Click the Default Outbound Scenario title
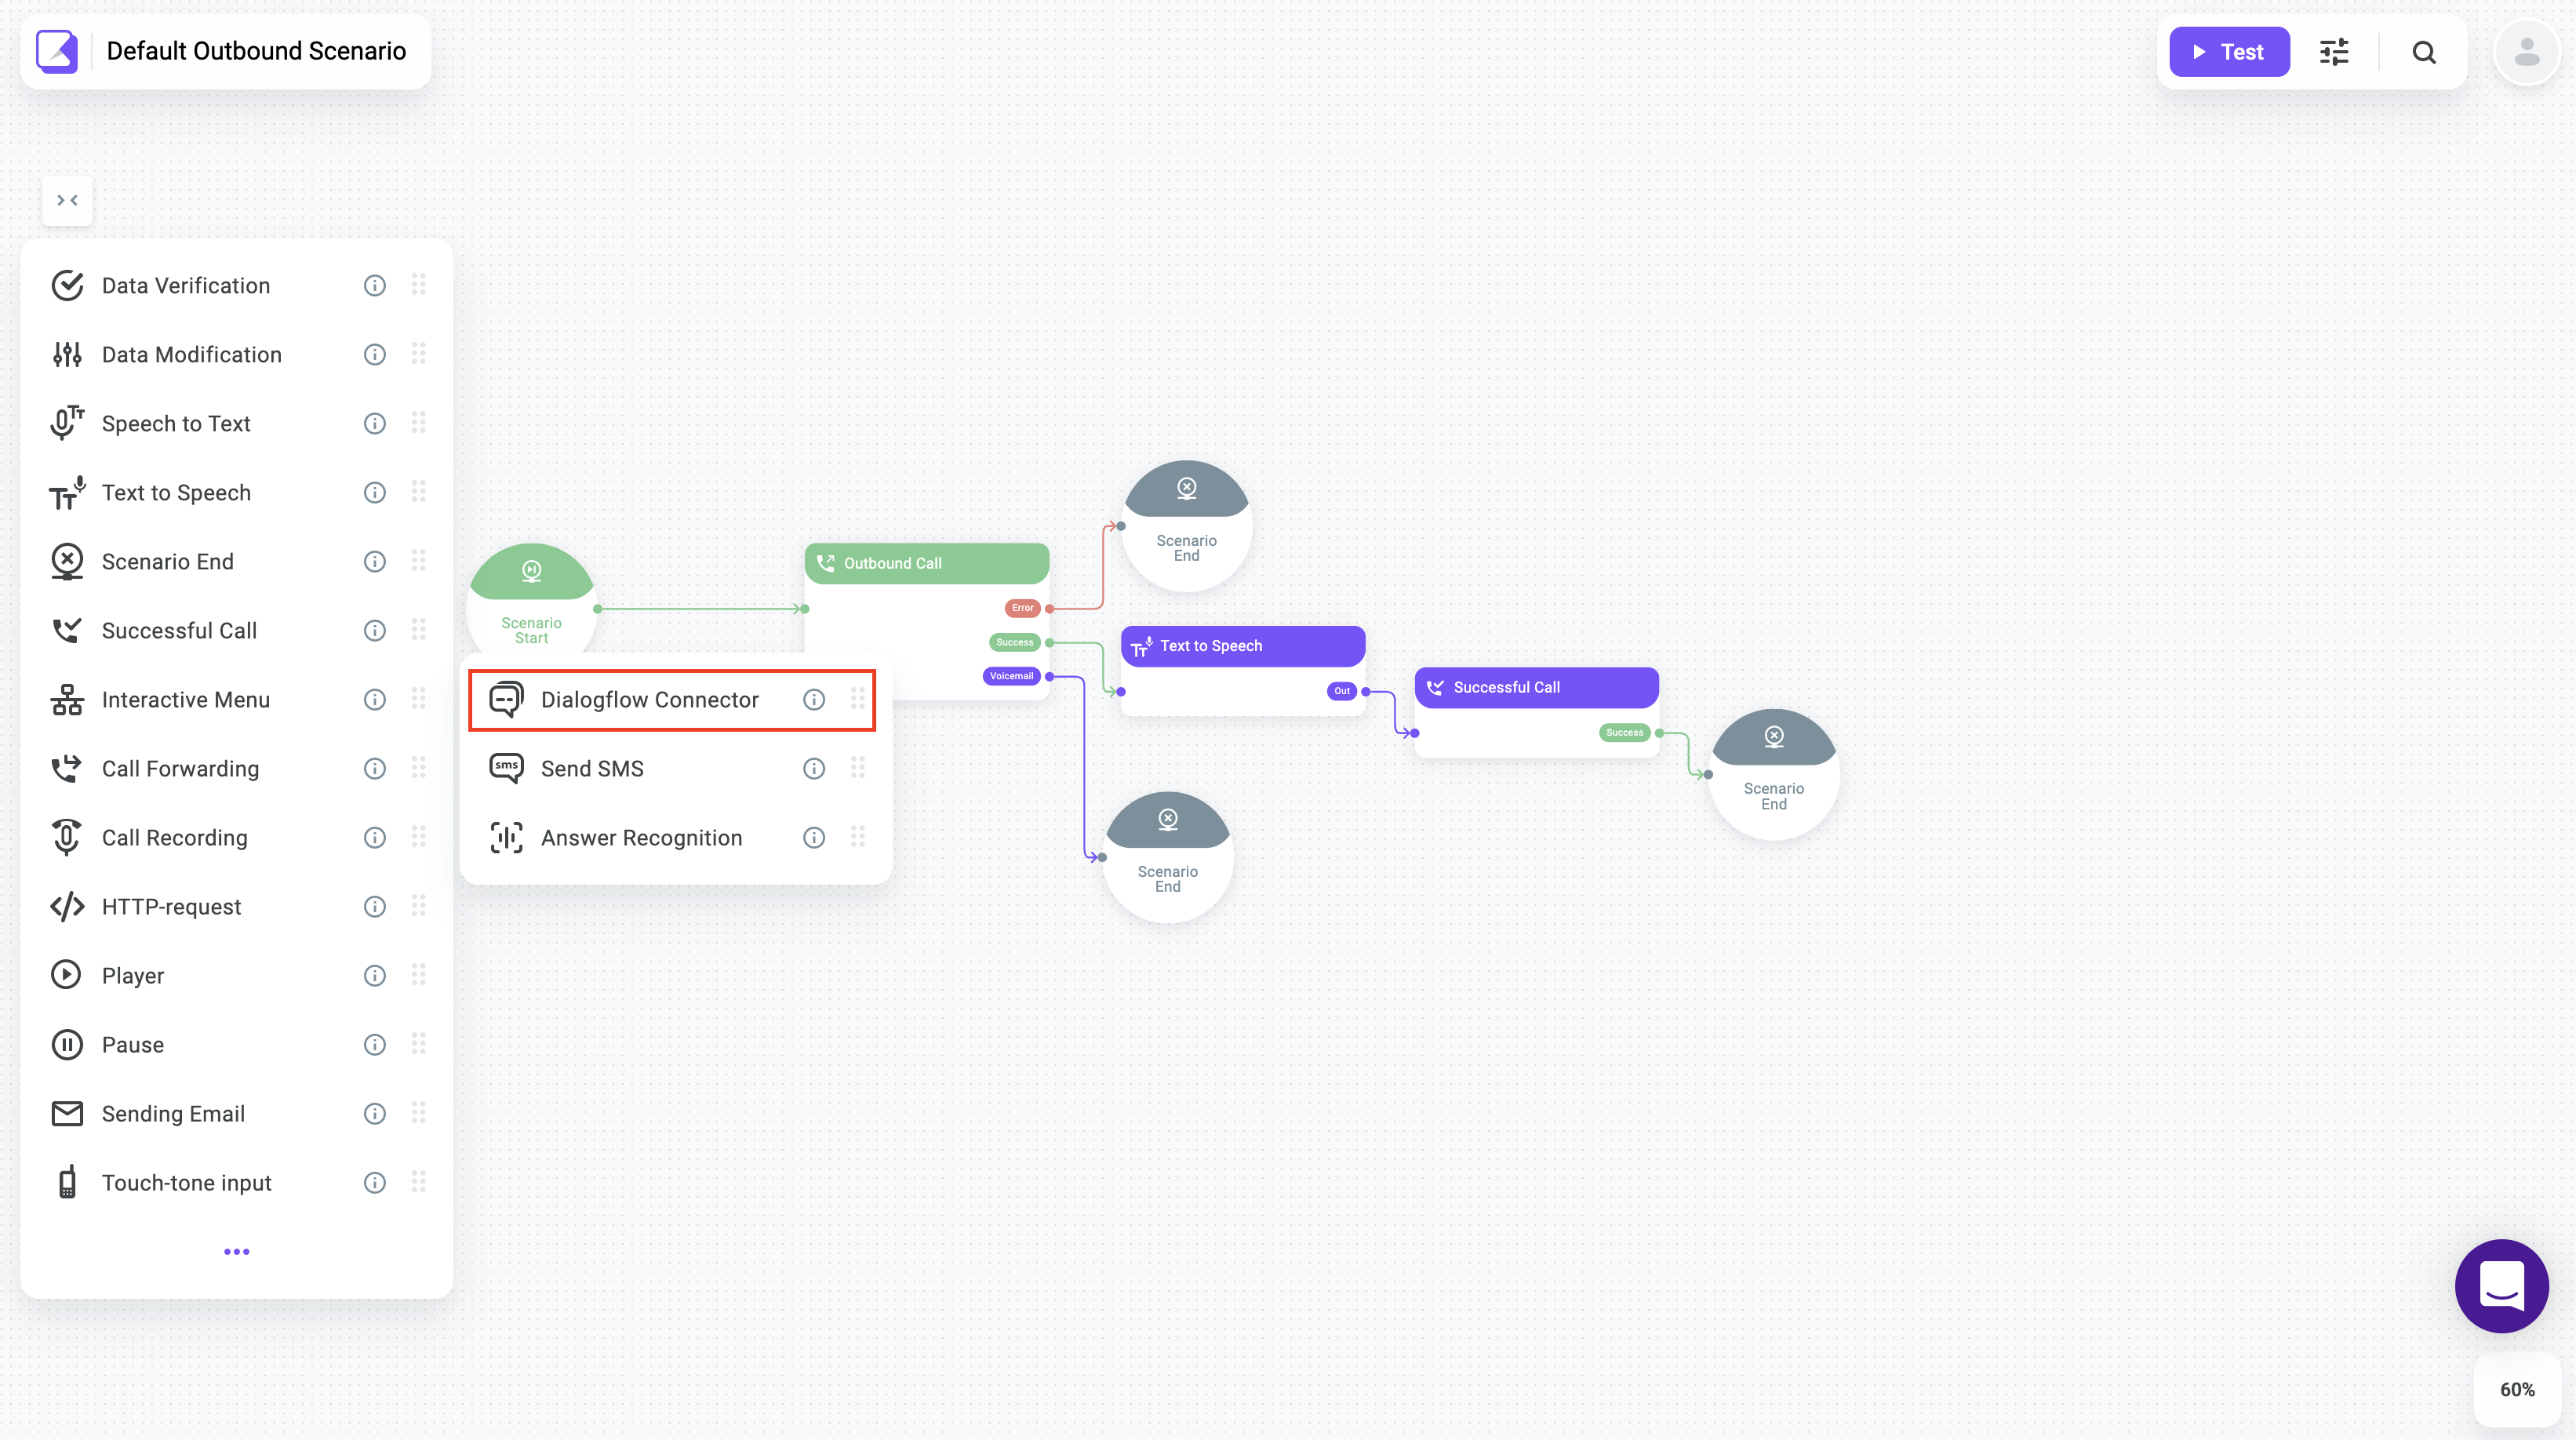 click(256, 51)
